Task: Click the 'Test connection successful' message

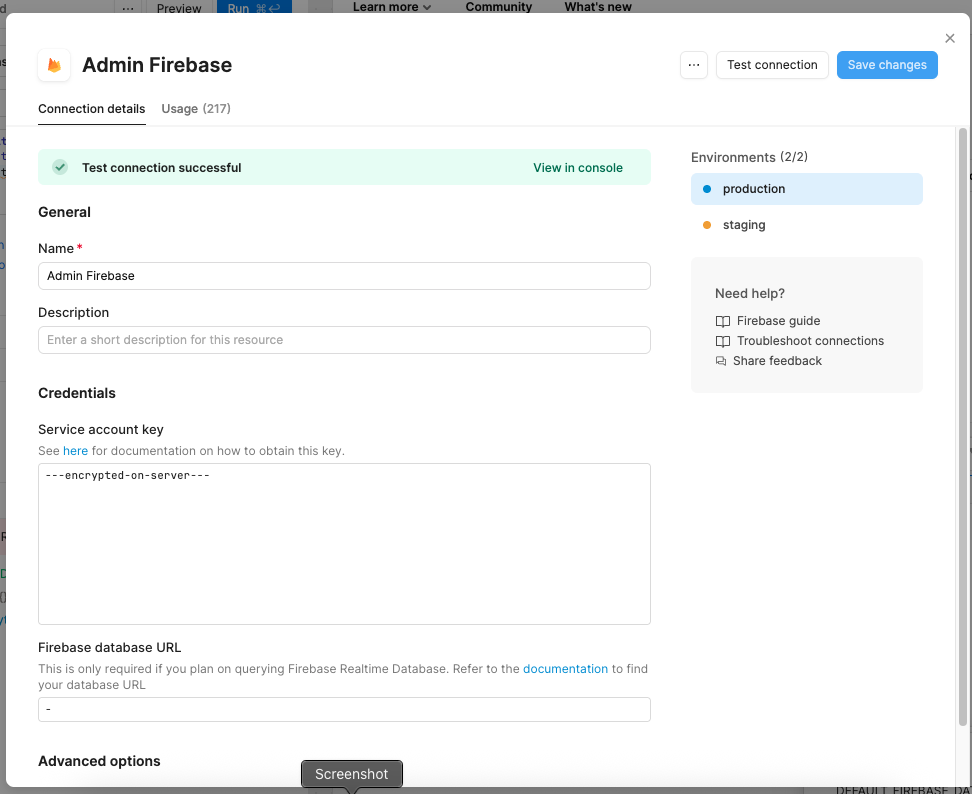Action: 161,168
